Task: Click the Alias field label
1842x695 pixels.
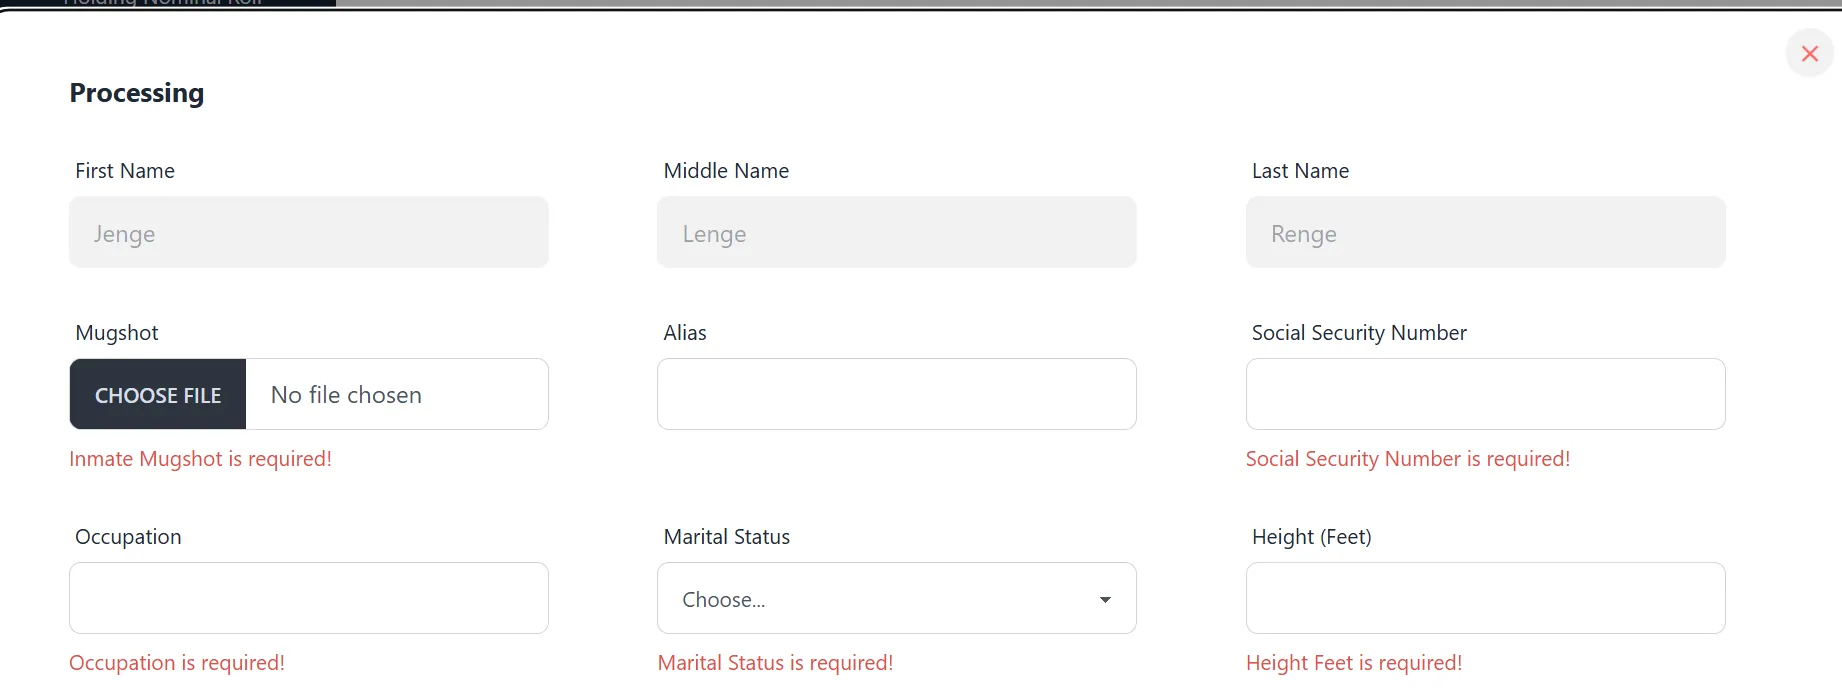Action: click(685, 333)
